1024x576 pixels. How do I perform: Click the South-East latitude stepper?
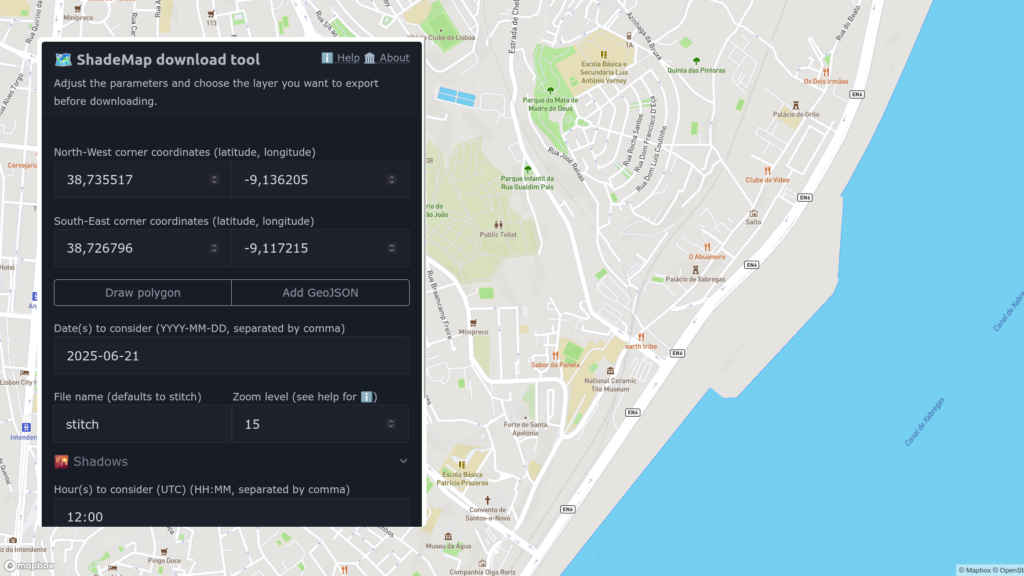coord(214,248)
